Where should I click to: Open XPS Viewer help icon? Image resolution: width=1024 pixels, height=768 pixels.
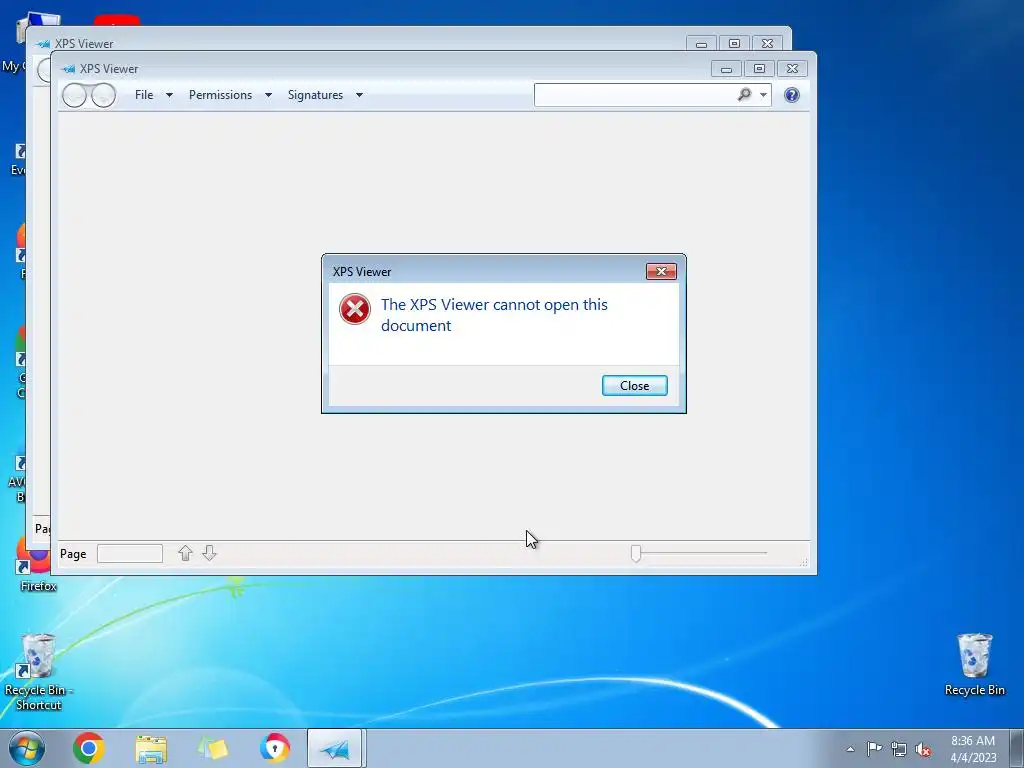tap(792, 95)
